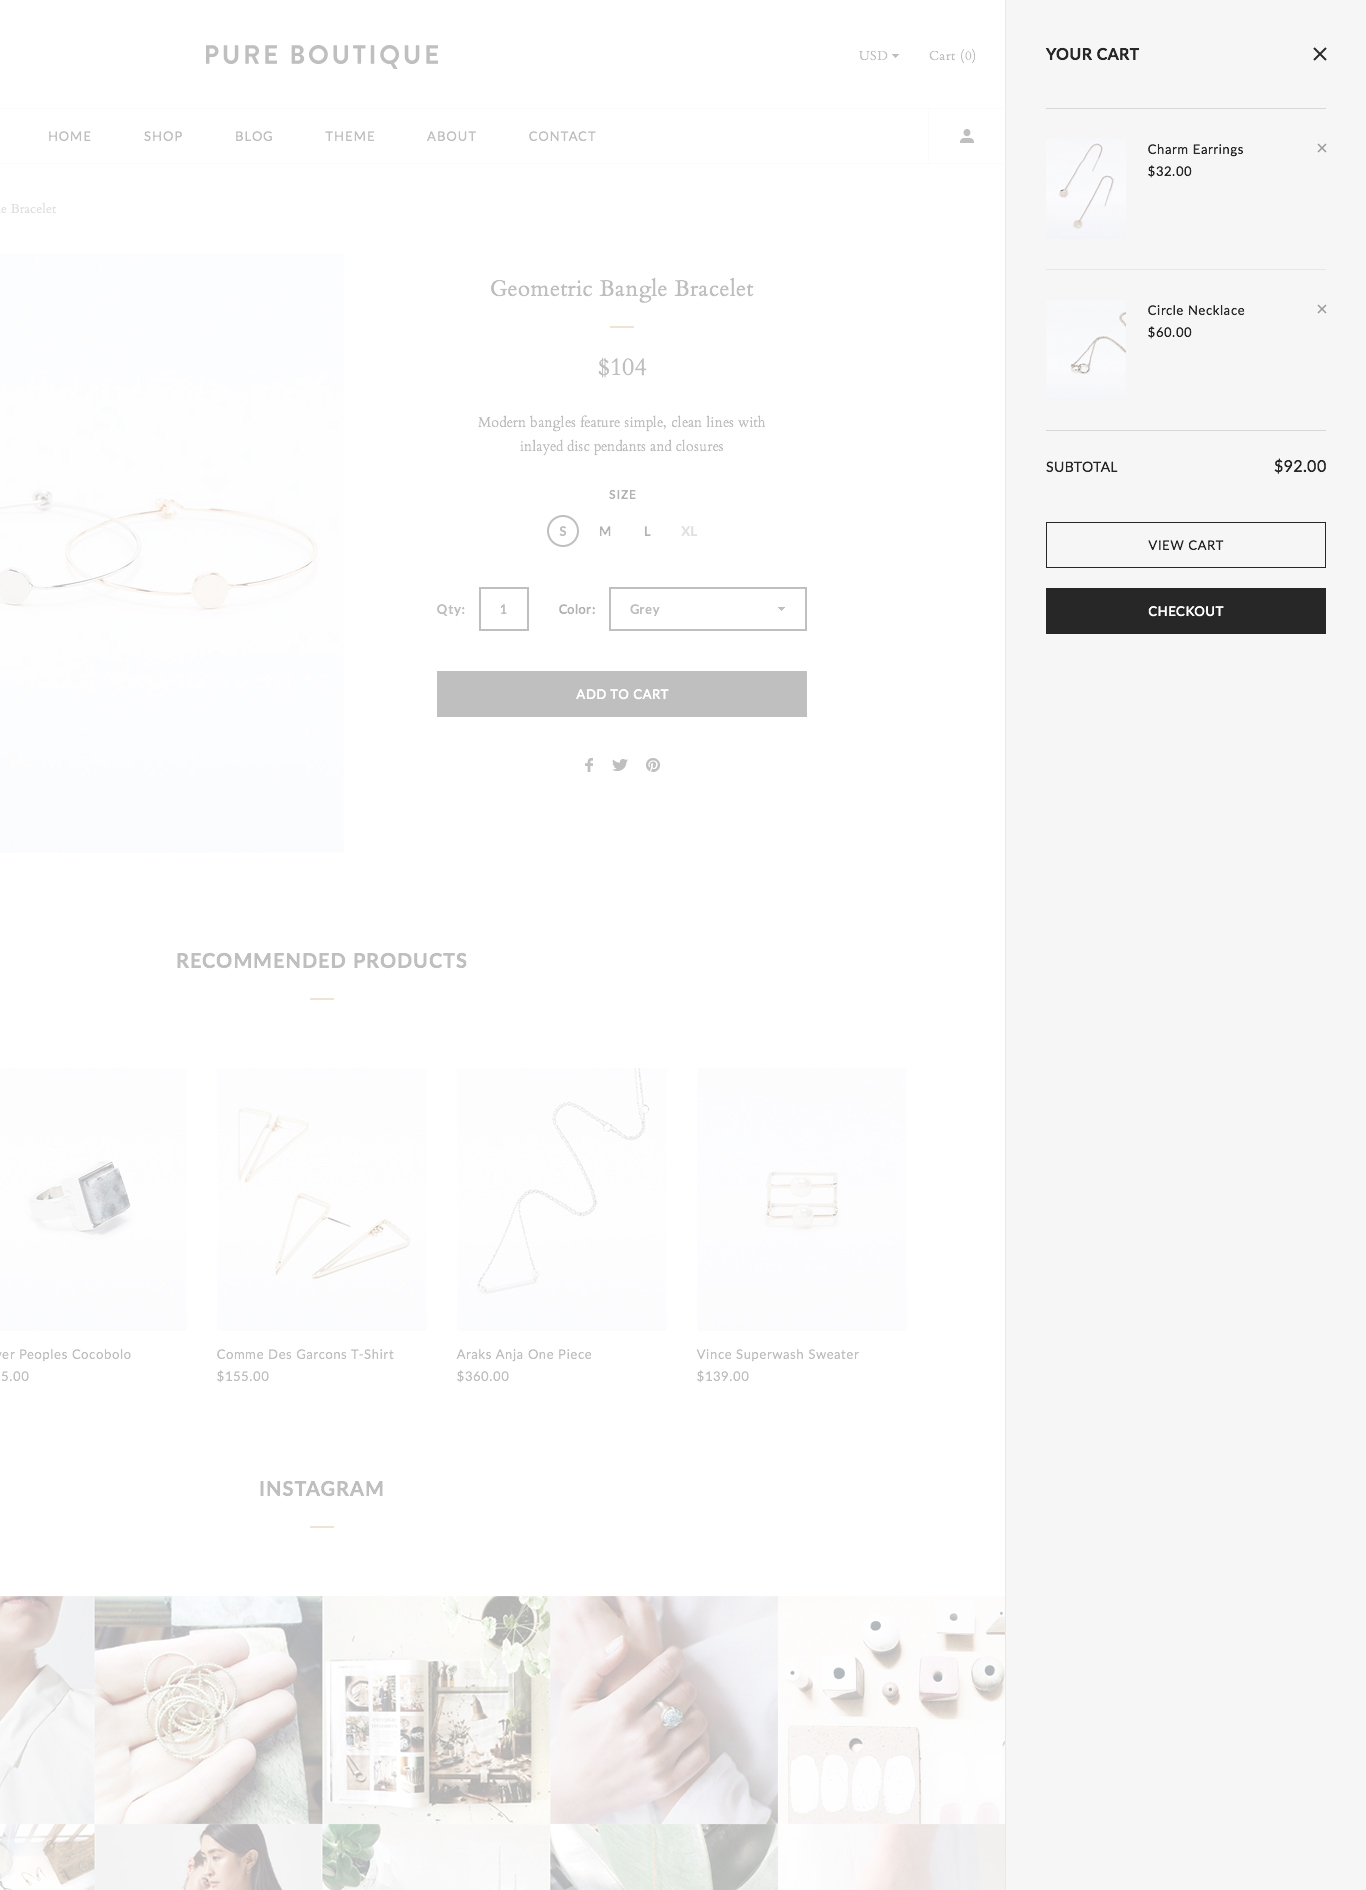Image resolution: width=1366 pixels, height=1890 pixels.
Task: Focus the quantity input field
Action: (504, 609)
